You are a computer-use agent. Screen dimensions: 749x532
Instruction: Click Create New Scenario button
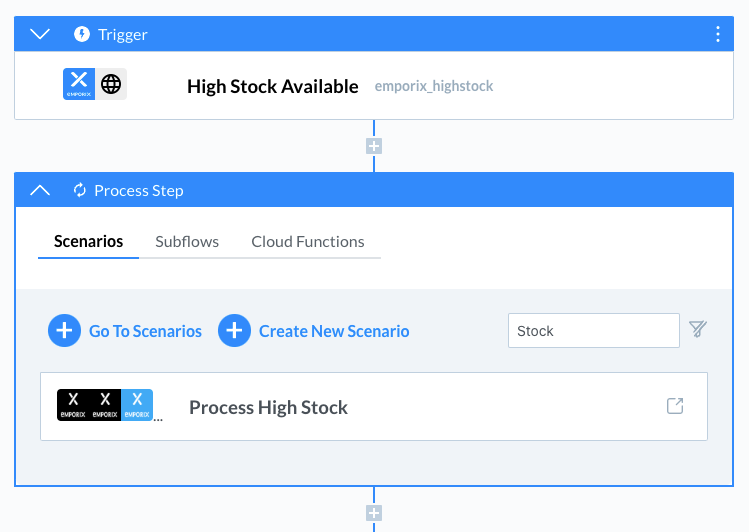(x=314, y=331)
